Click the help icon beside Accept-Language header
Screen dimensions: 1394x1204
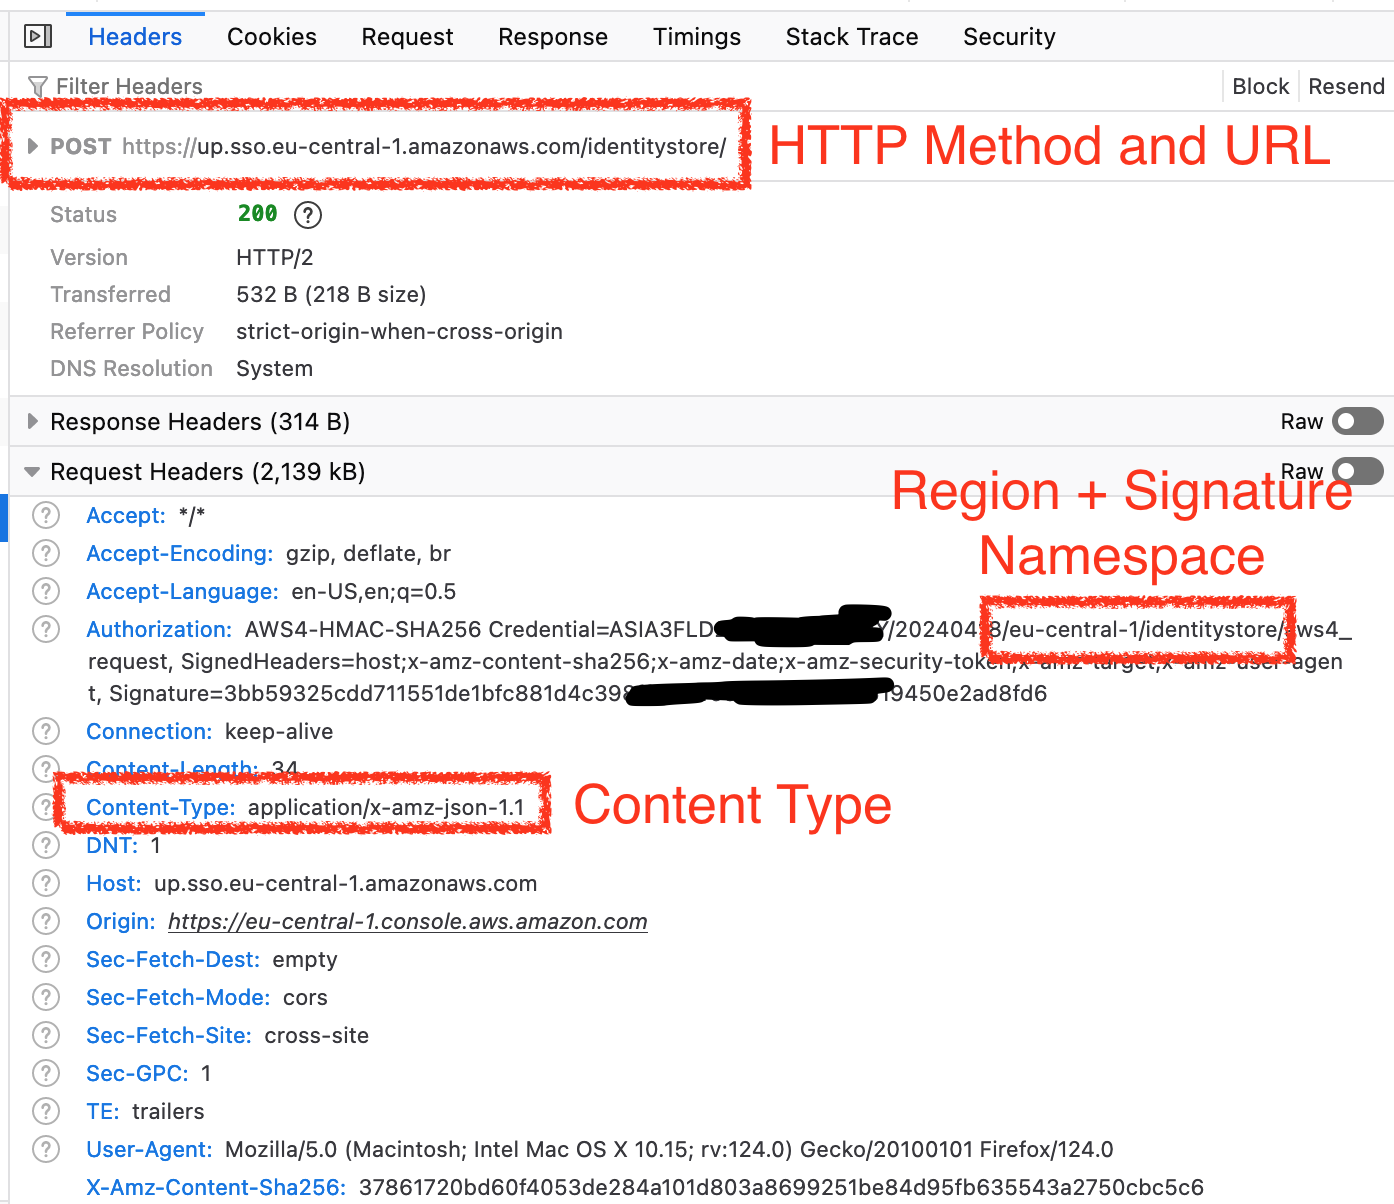click(46, 591)
